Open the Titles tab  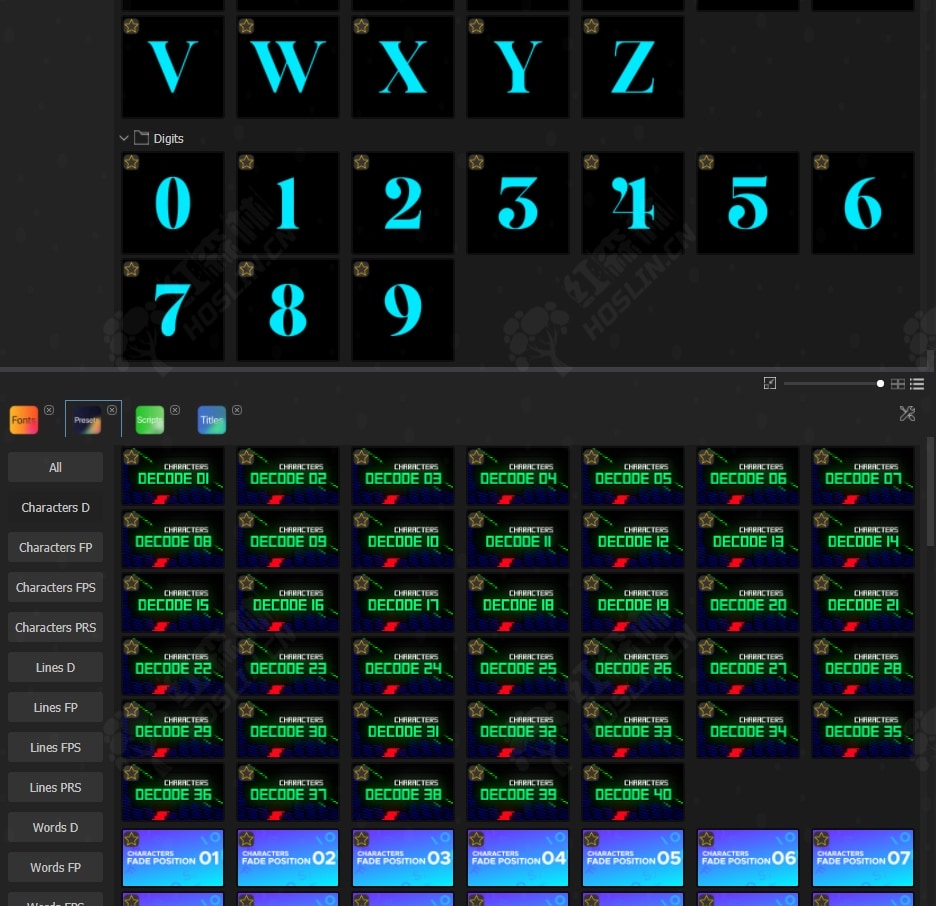pos(212,420)
